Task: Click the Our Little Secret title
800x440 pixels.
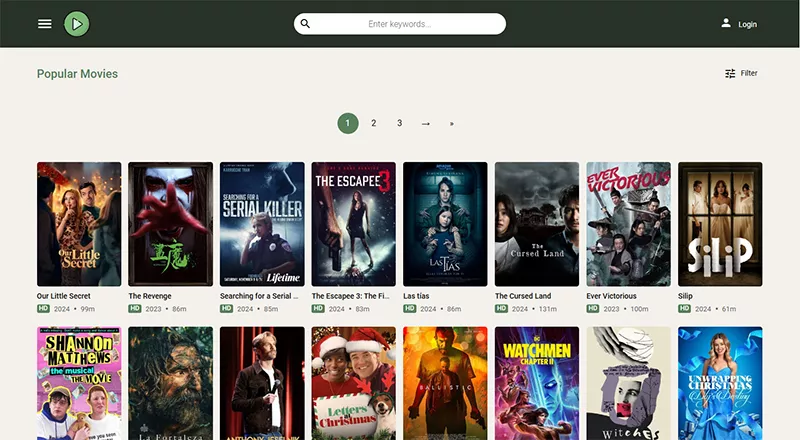Action: coord(63,296)
